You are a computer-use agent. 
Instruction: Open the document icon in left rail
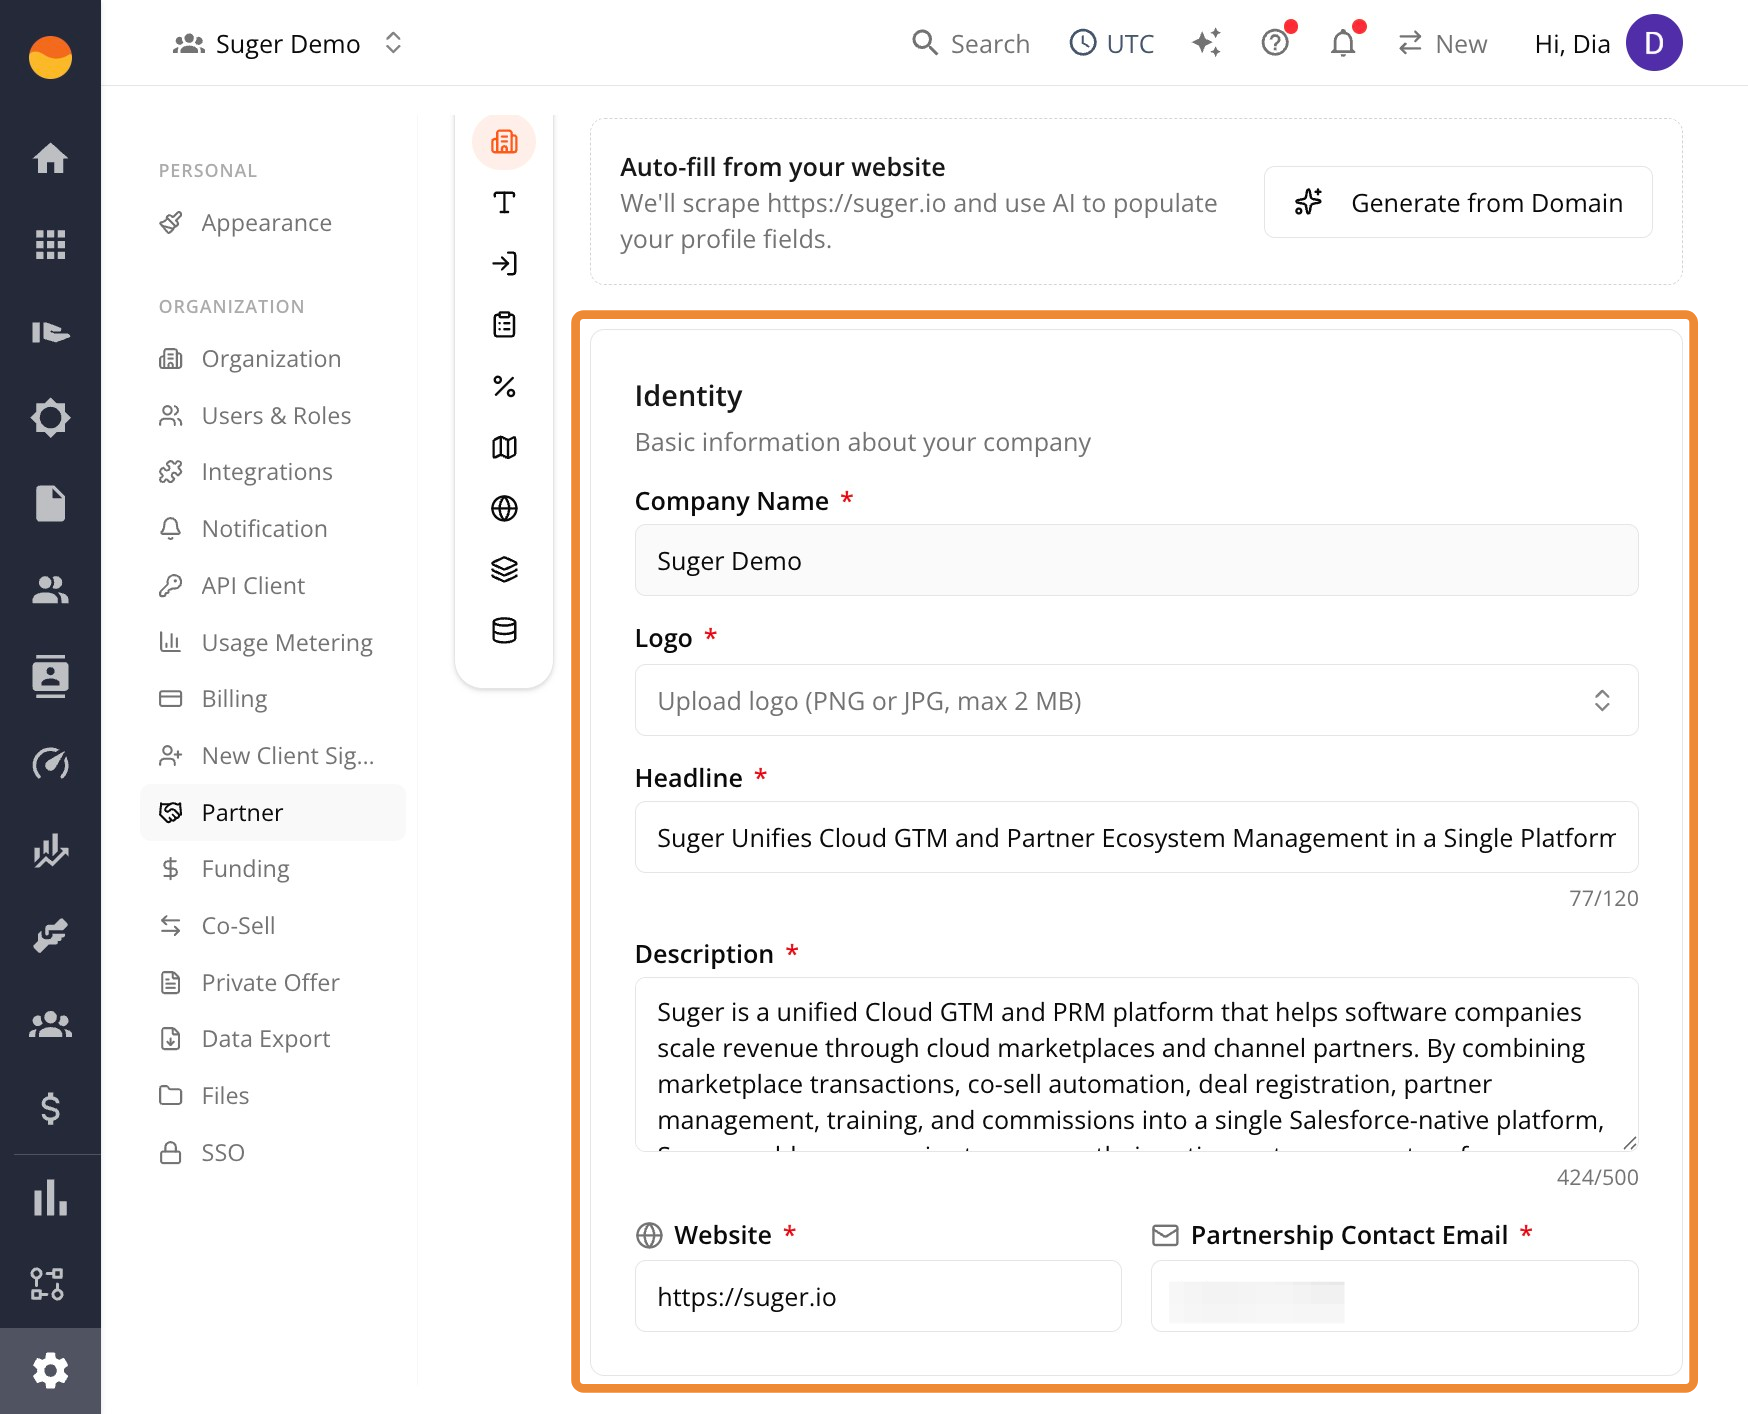[x=50, y=503]
